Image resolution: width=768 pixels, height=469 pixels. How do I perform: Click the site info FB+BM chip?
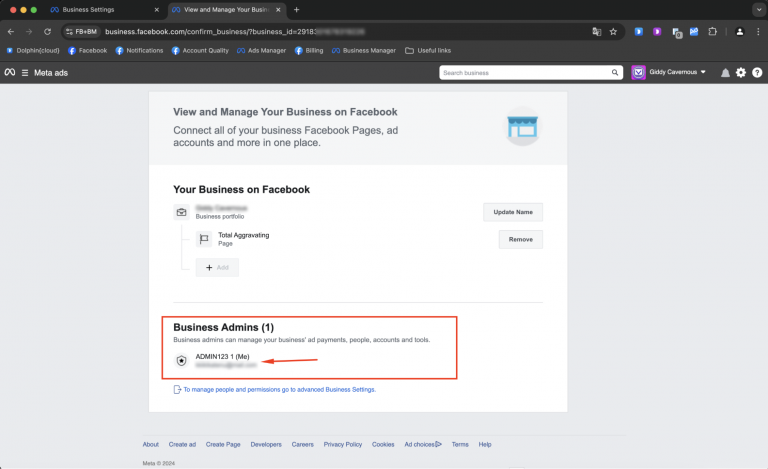click(x=82, y=31)
